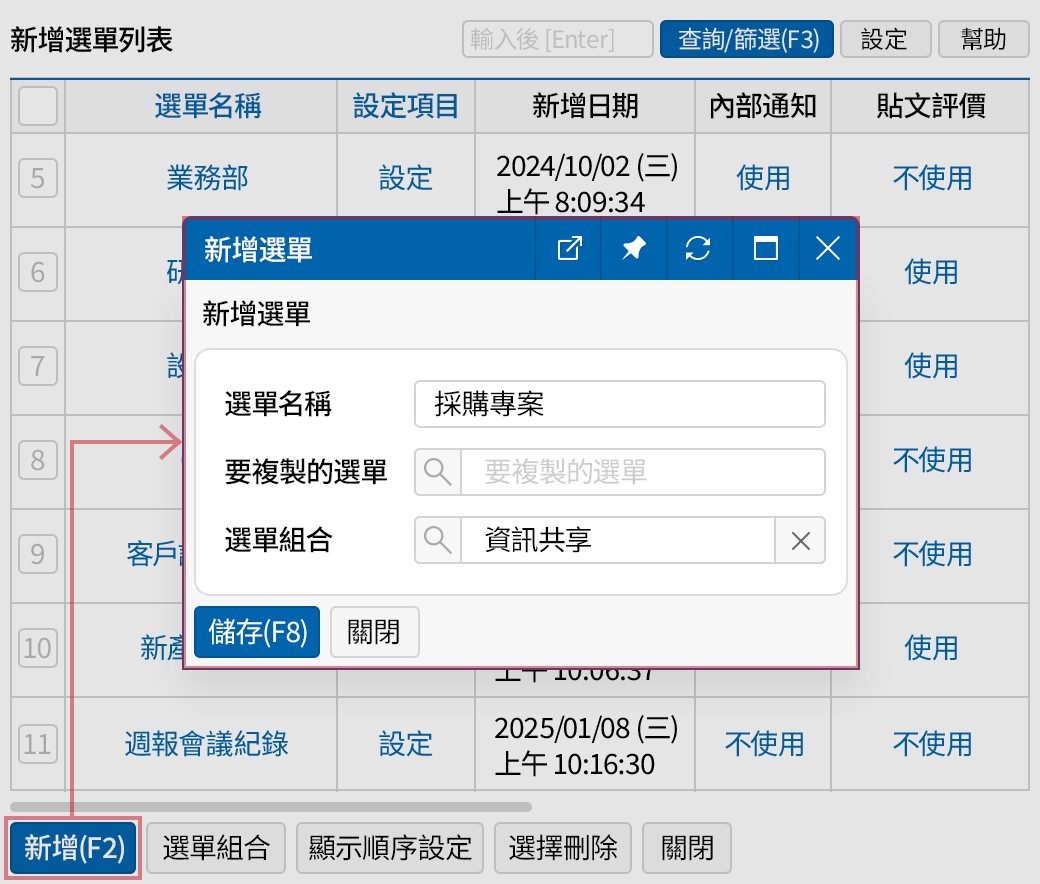The width and height of the screenshot is (1040, 884).
Task: Select the select-all checkbox in the table header
Action: click(36, 107)
